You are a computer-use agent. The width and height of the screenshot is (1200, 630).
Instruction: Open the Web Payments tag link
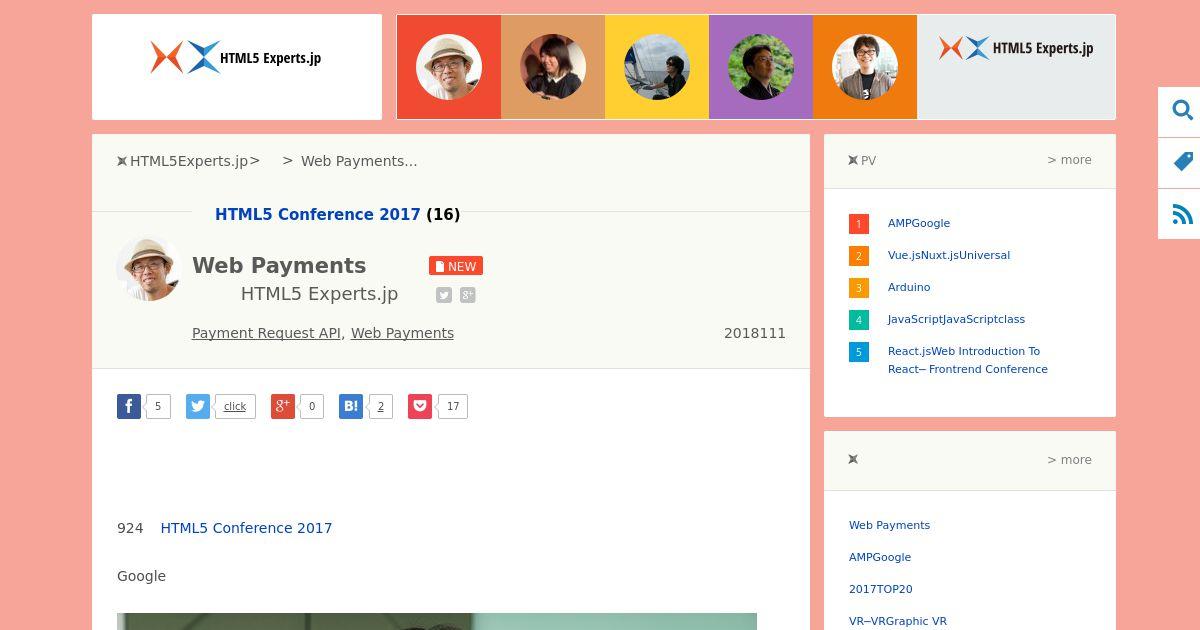402,333
